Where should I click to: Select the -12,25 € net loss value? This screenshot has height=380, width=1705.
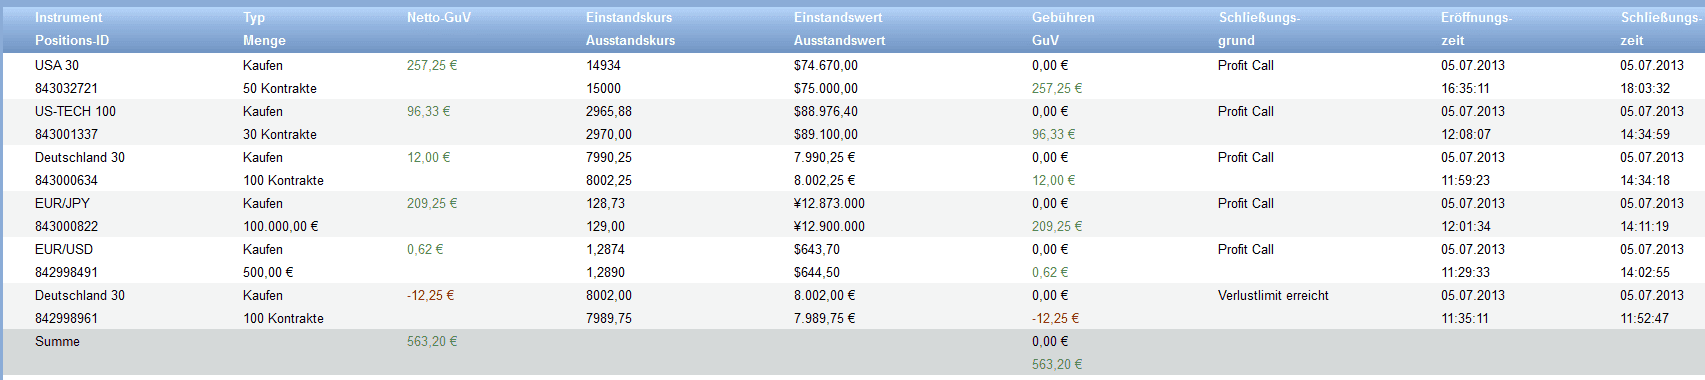click(x=430, y=295)
